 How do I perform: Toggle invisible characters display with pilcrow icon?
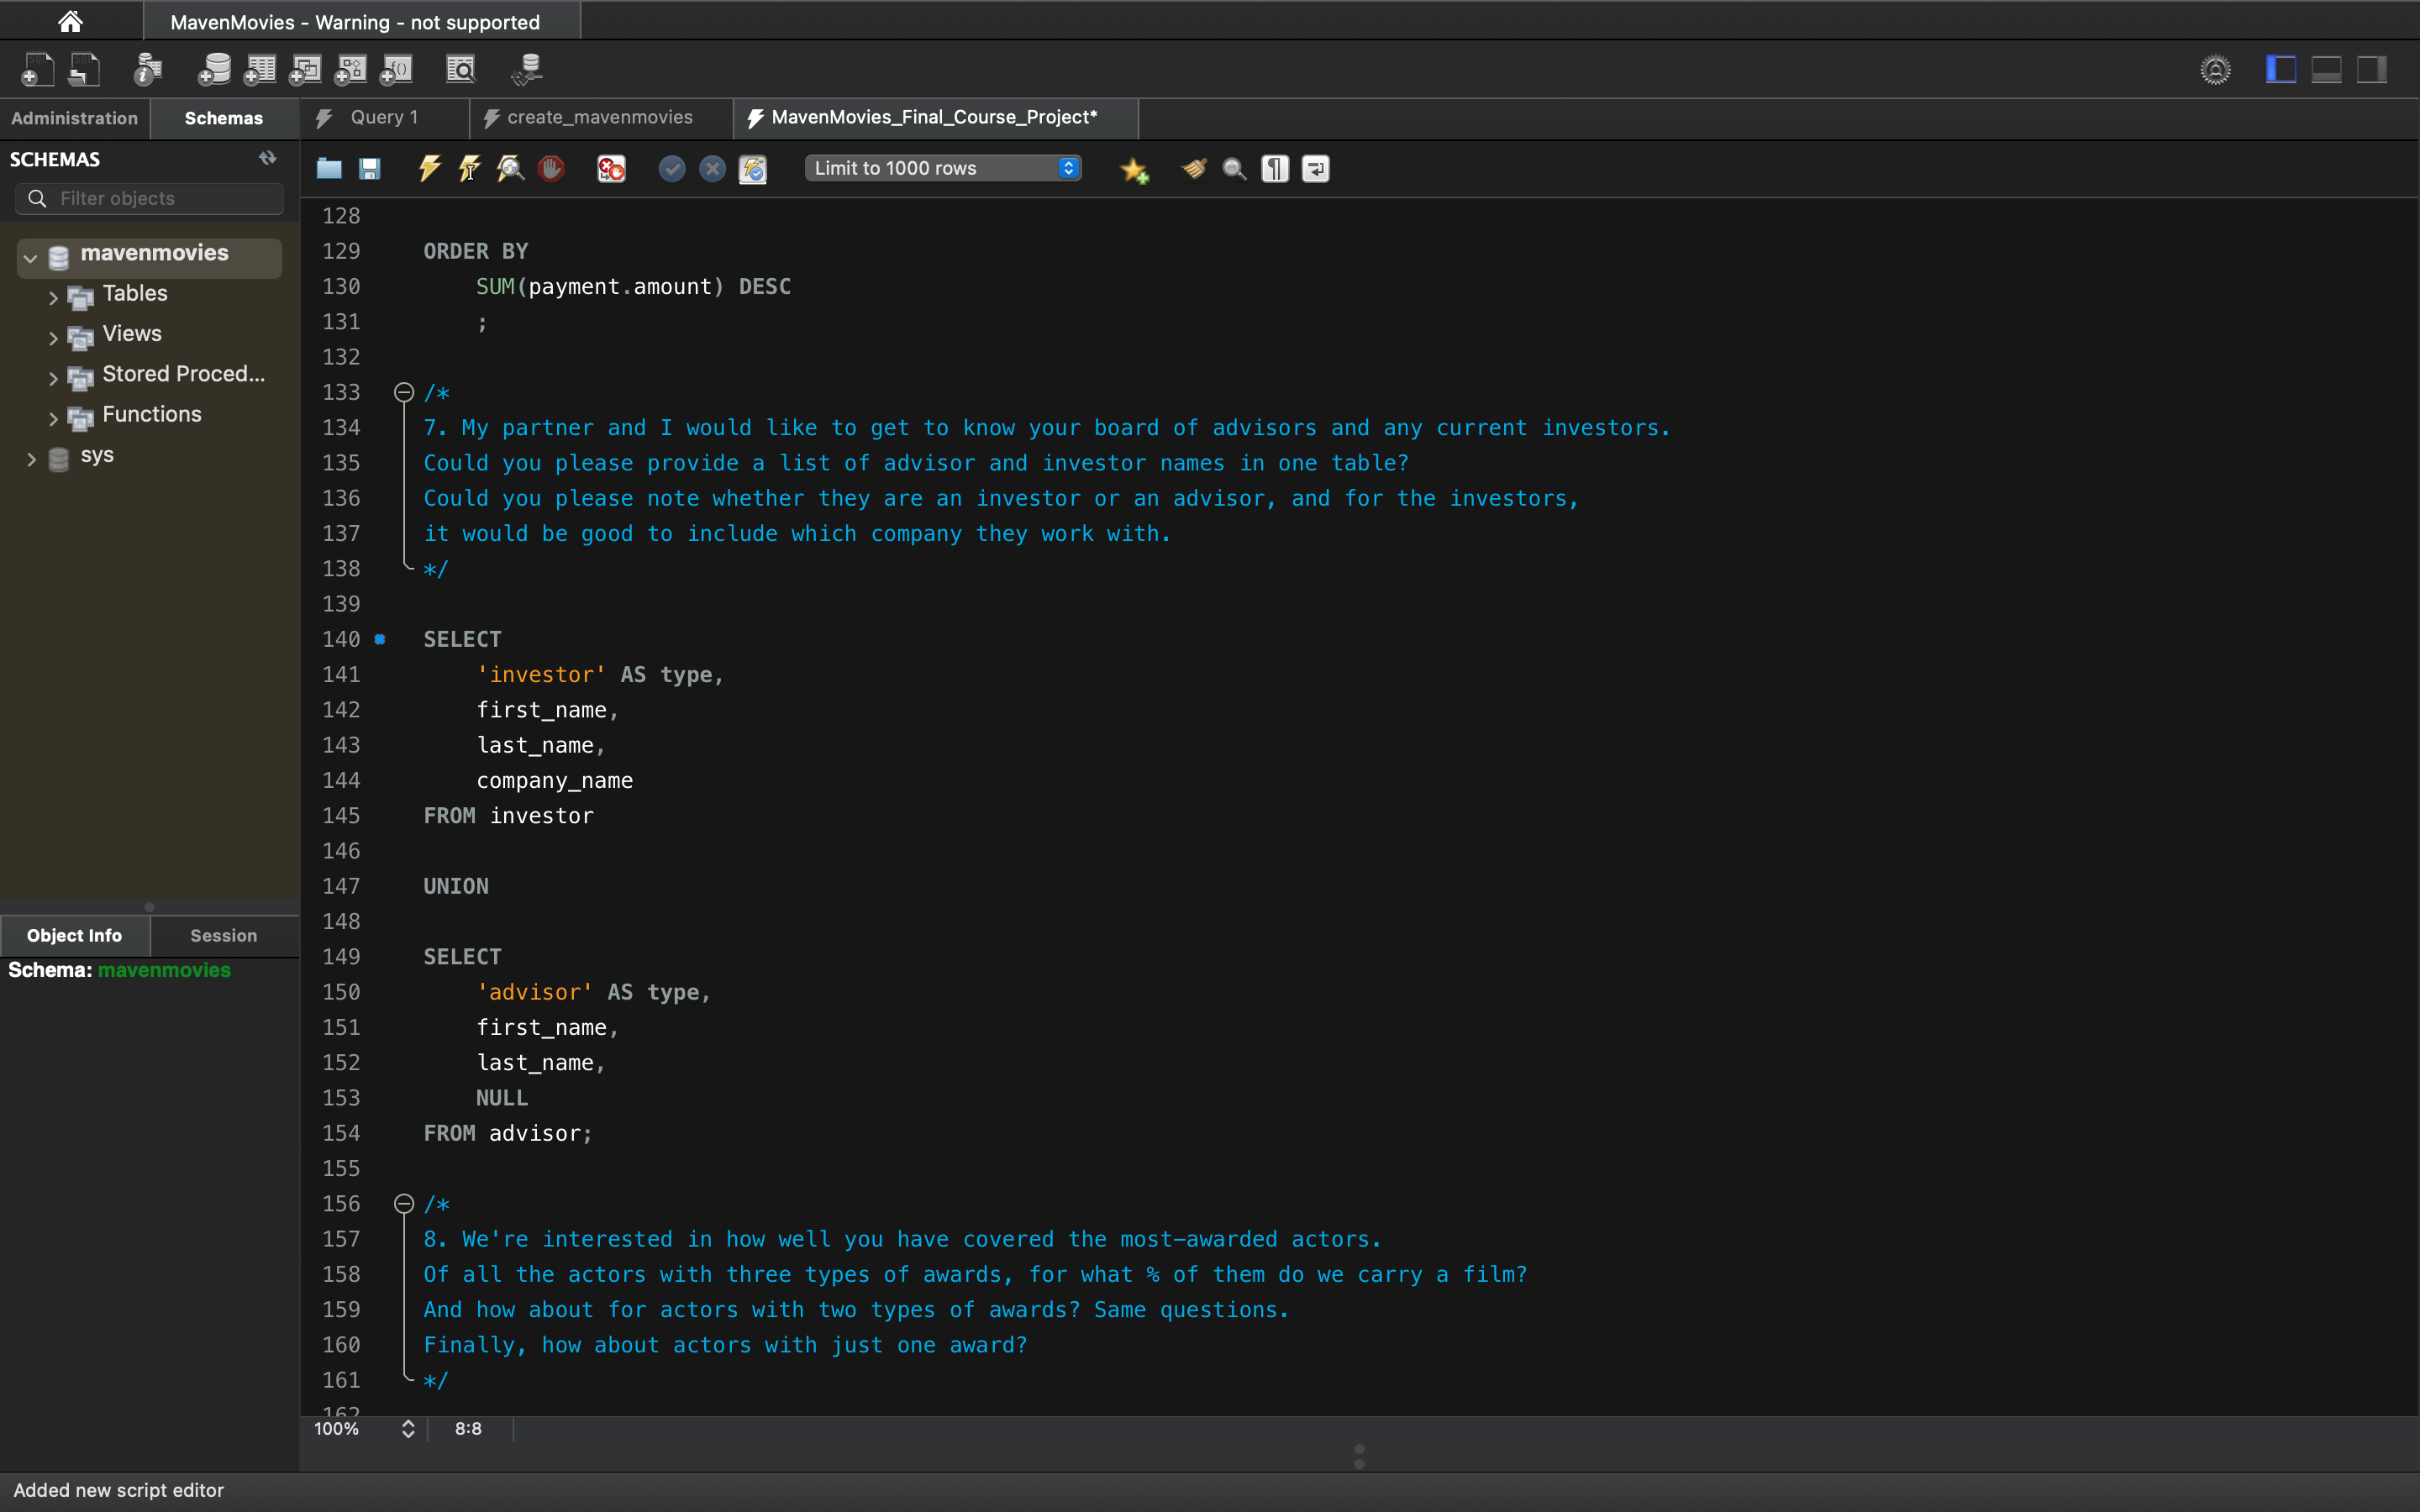coord(1275,168)
